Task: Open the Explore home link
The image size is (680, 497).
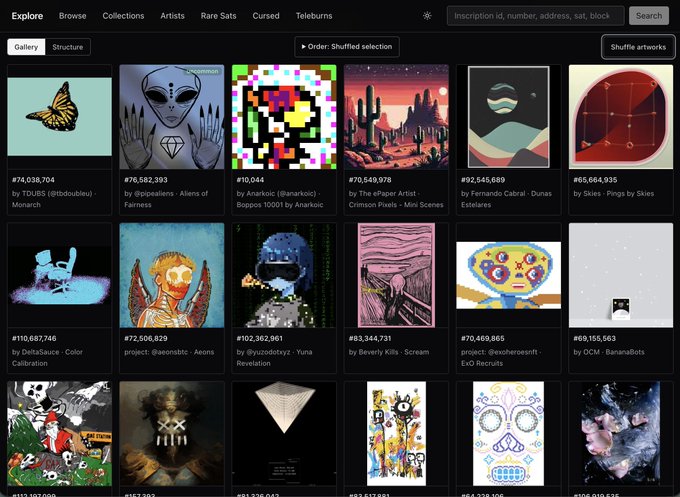Action: tap(27, 16)
